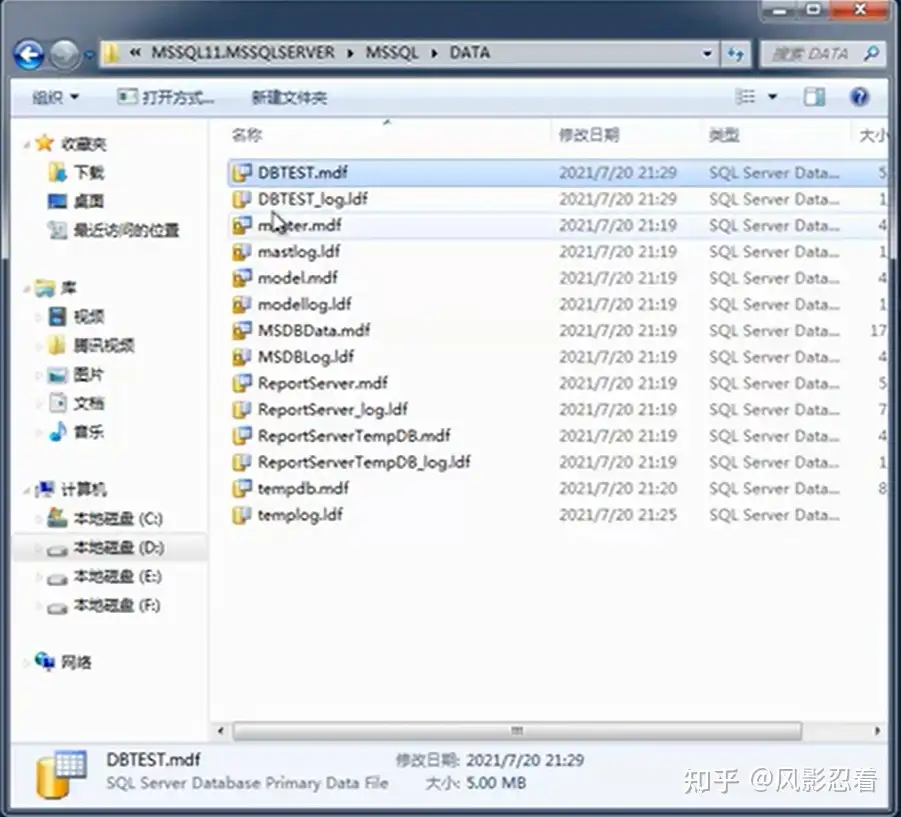Select ReportServerTempDB.mdf file icon
This screenshot has width=901, height=817.
tap(242, 436)
